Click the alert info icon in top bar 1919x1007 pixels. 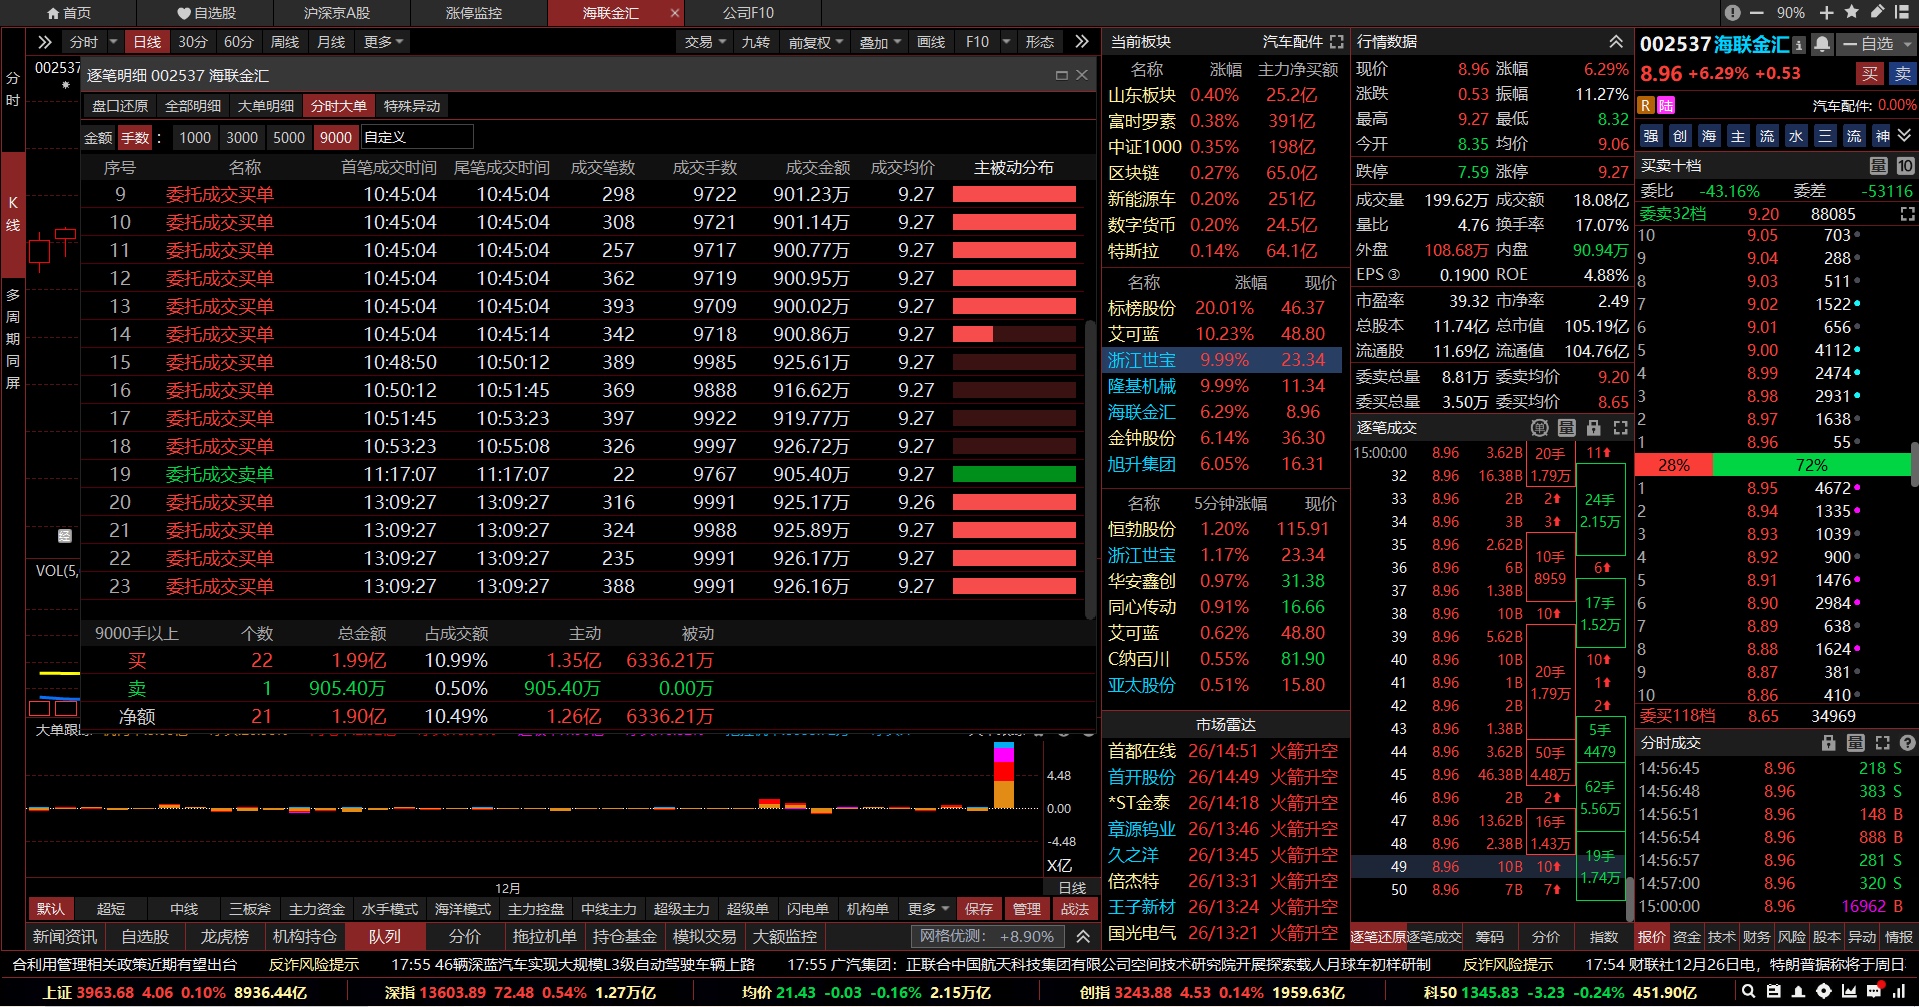click(x=1732, y=13)
